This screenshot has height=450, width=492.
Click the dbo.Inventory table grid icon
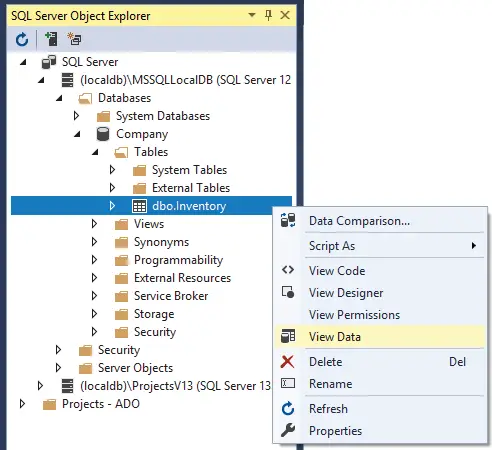coord(139,206)
